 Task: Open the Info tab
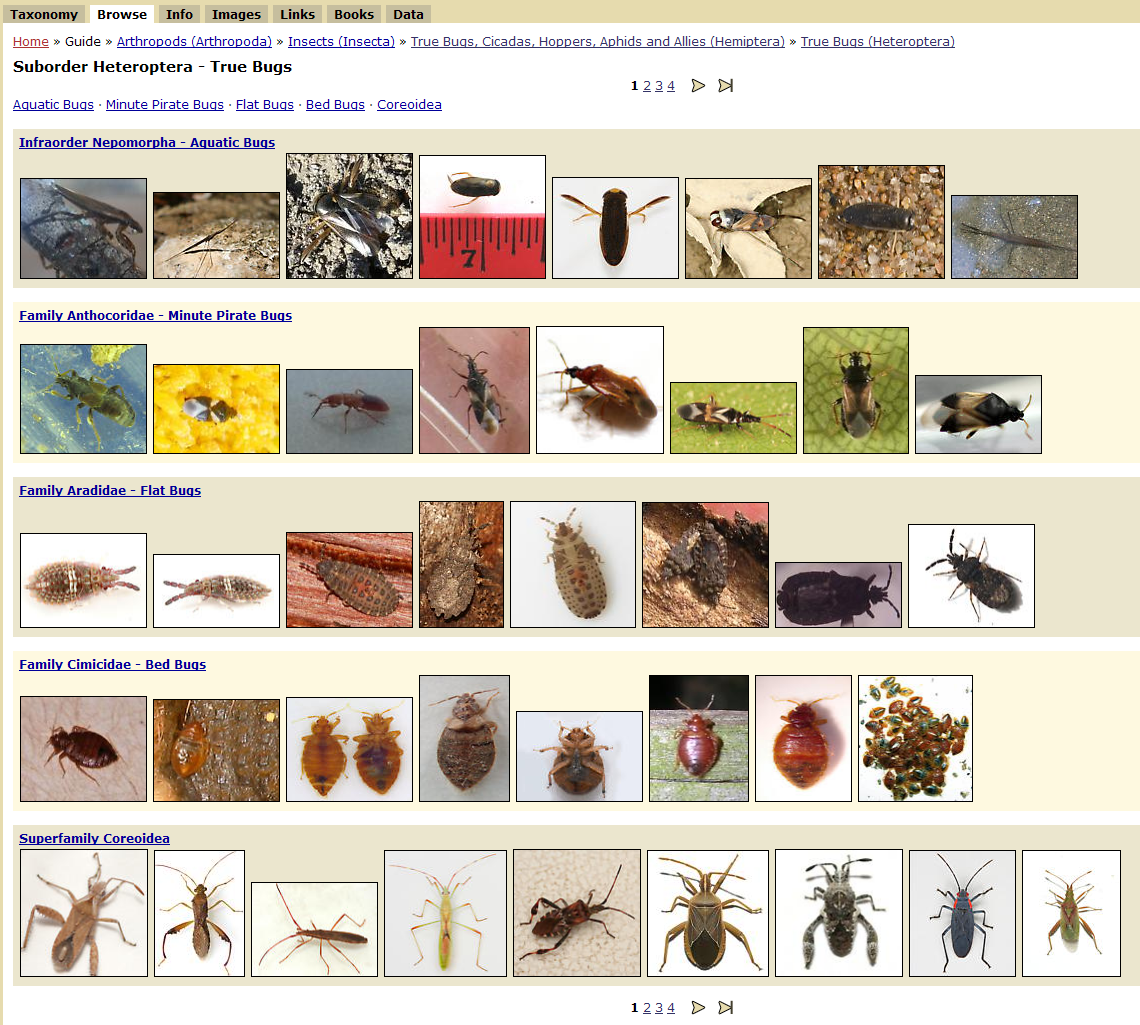click(179, 14)
